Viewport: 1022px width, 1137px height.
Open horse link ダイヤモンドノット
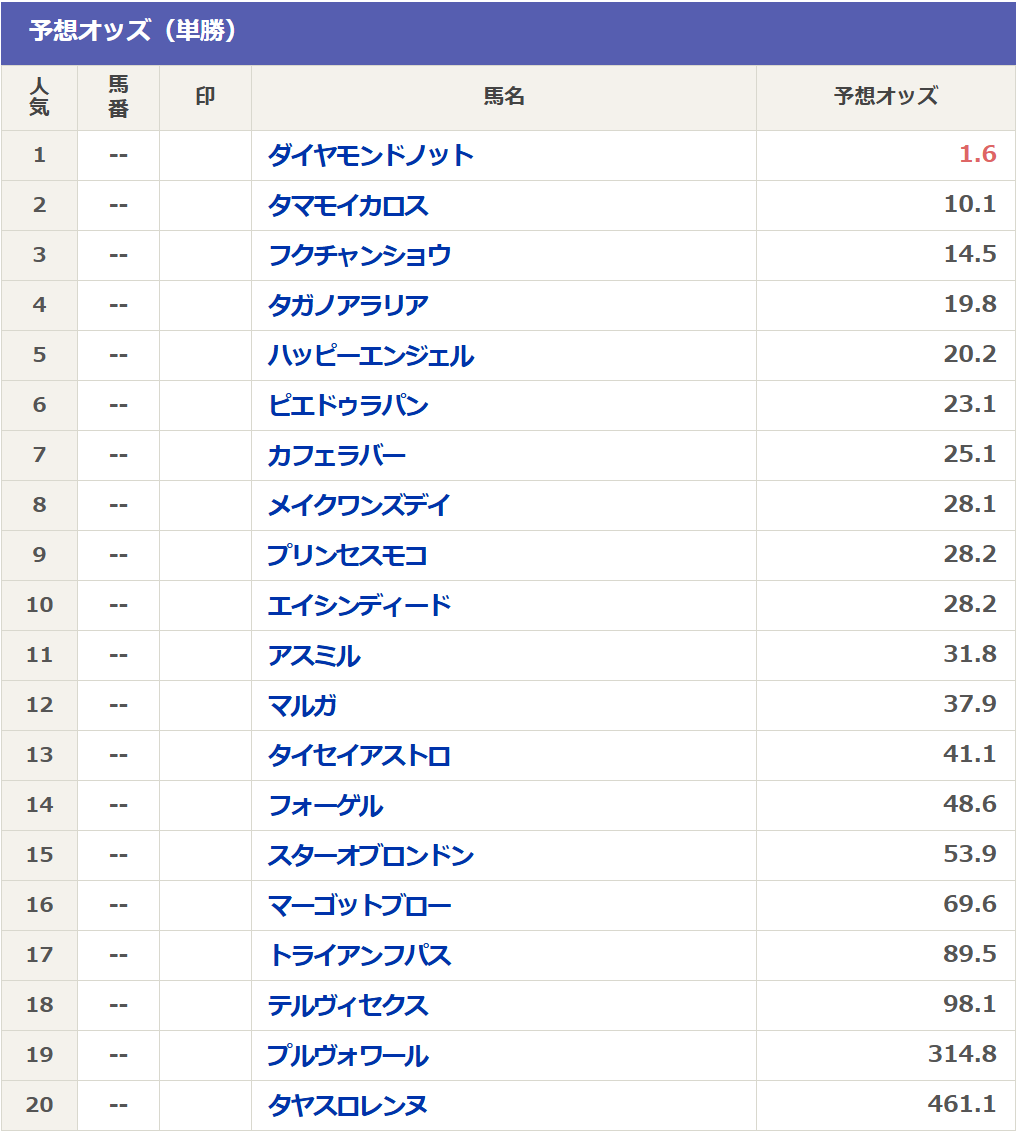[x=370, y=155]
